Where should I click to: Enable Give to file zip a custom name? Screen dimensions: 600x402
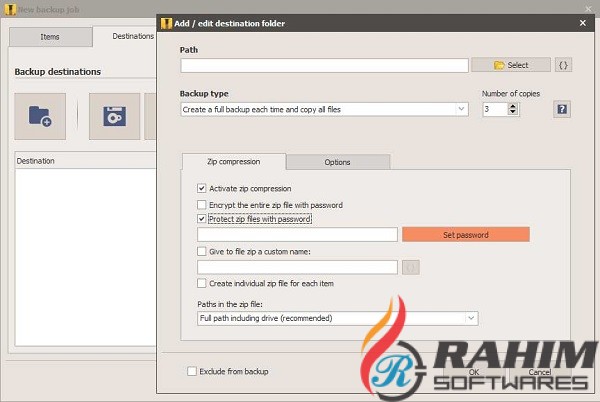[202, 251]
